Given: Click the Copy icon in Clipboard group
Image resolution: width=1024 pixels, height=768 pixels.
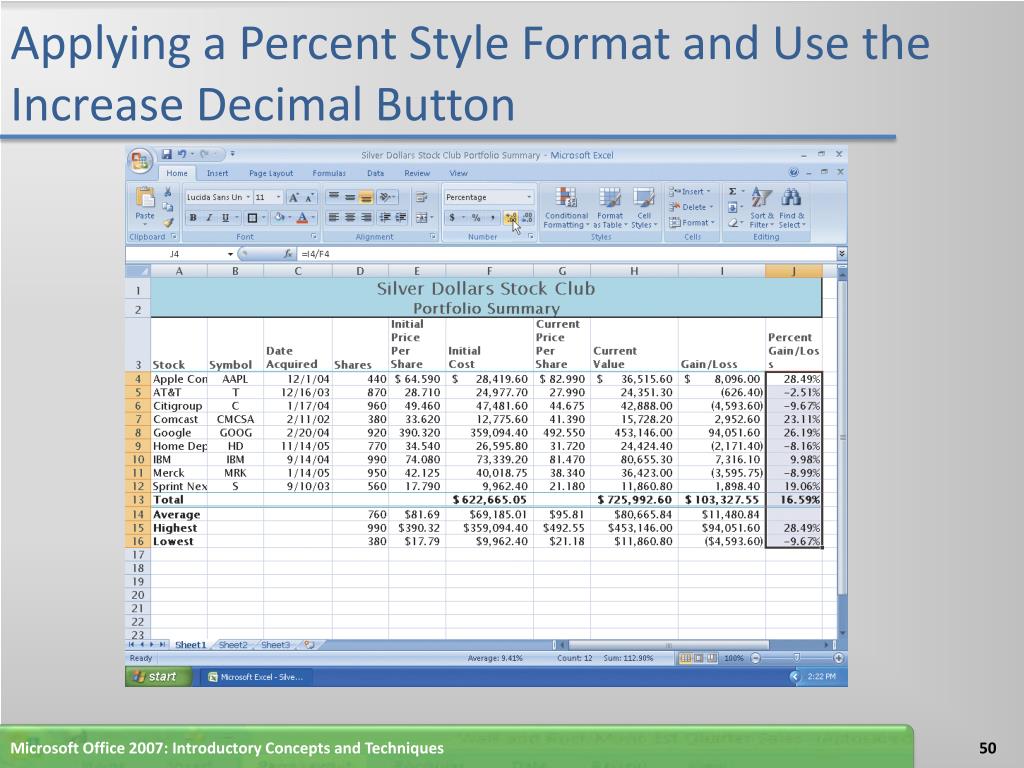Looking at the screenshot, I should click(168, 207).
